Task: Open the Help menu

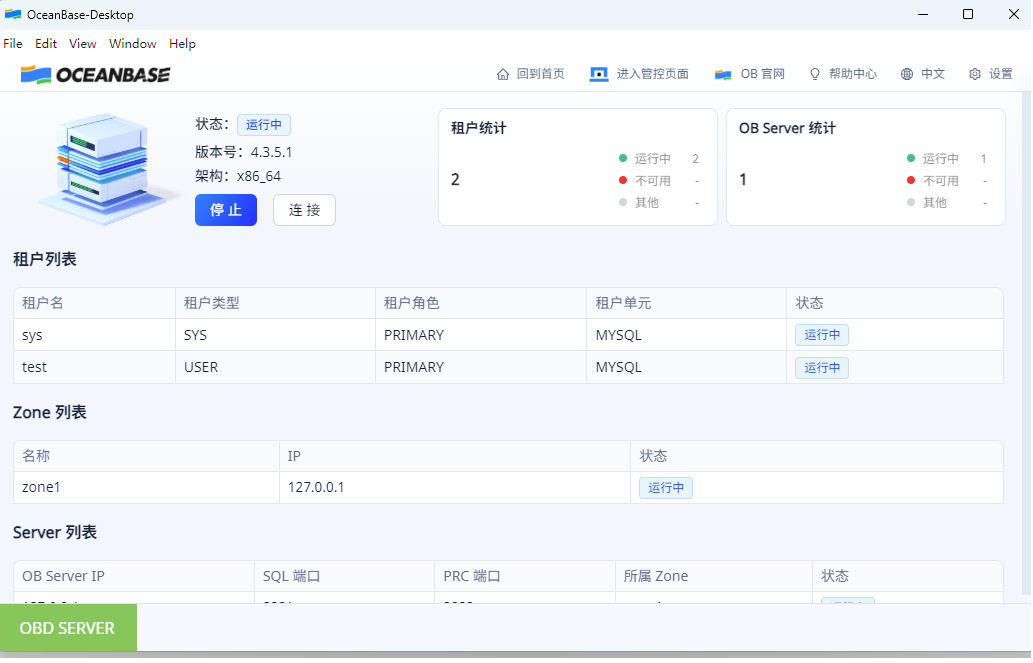Action: [182, 43]
